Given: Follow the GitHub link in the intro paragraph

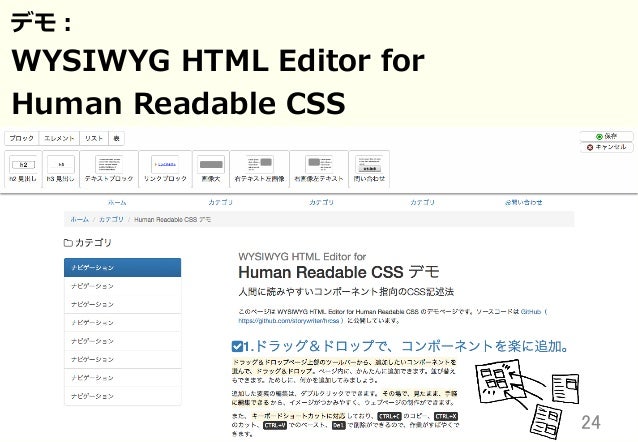Looking at the screenshot, I should [x=531, y=312].
